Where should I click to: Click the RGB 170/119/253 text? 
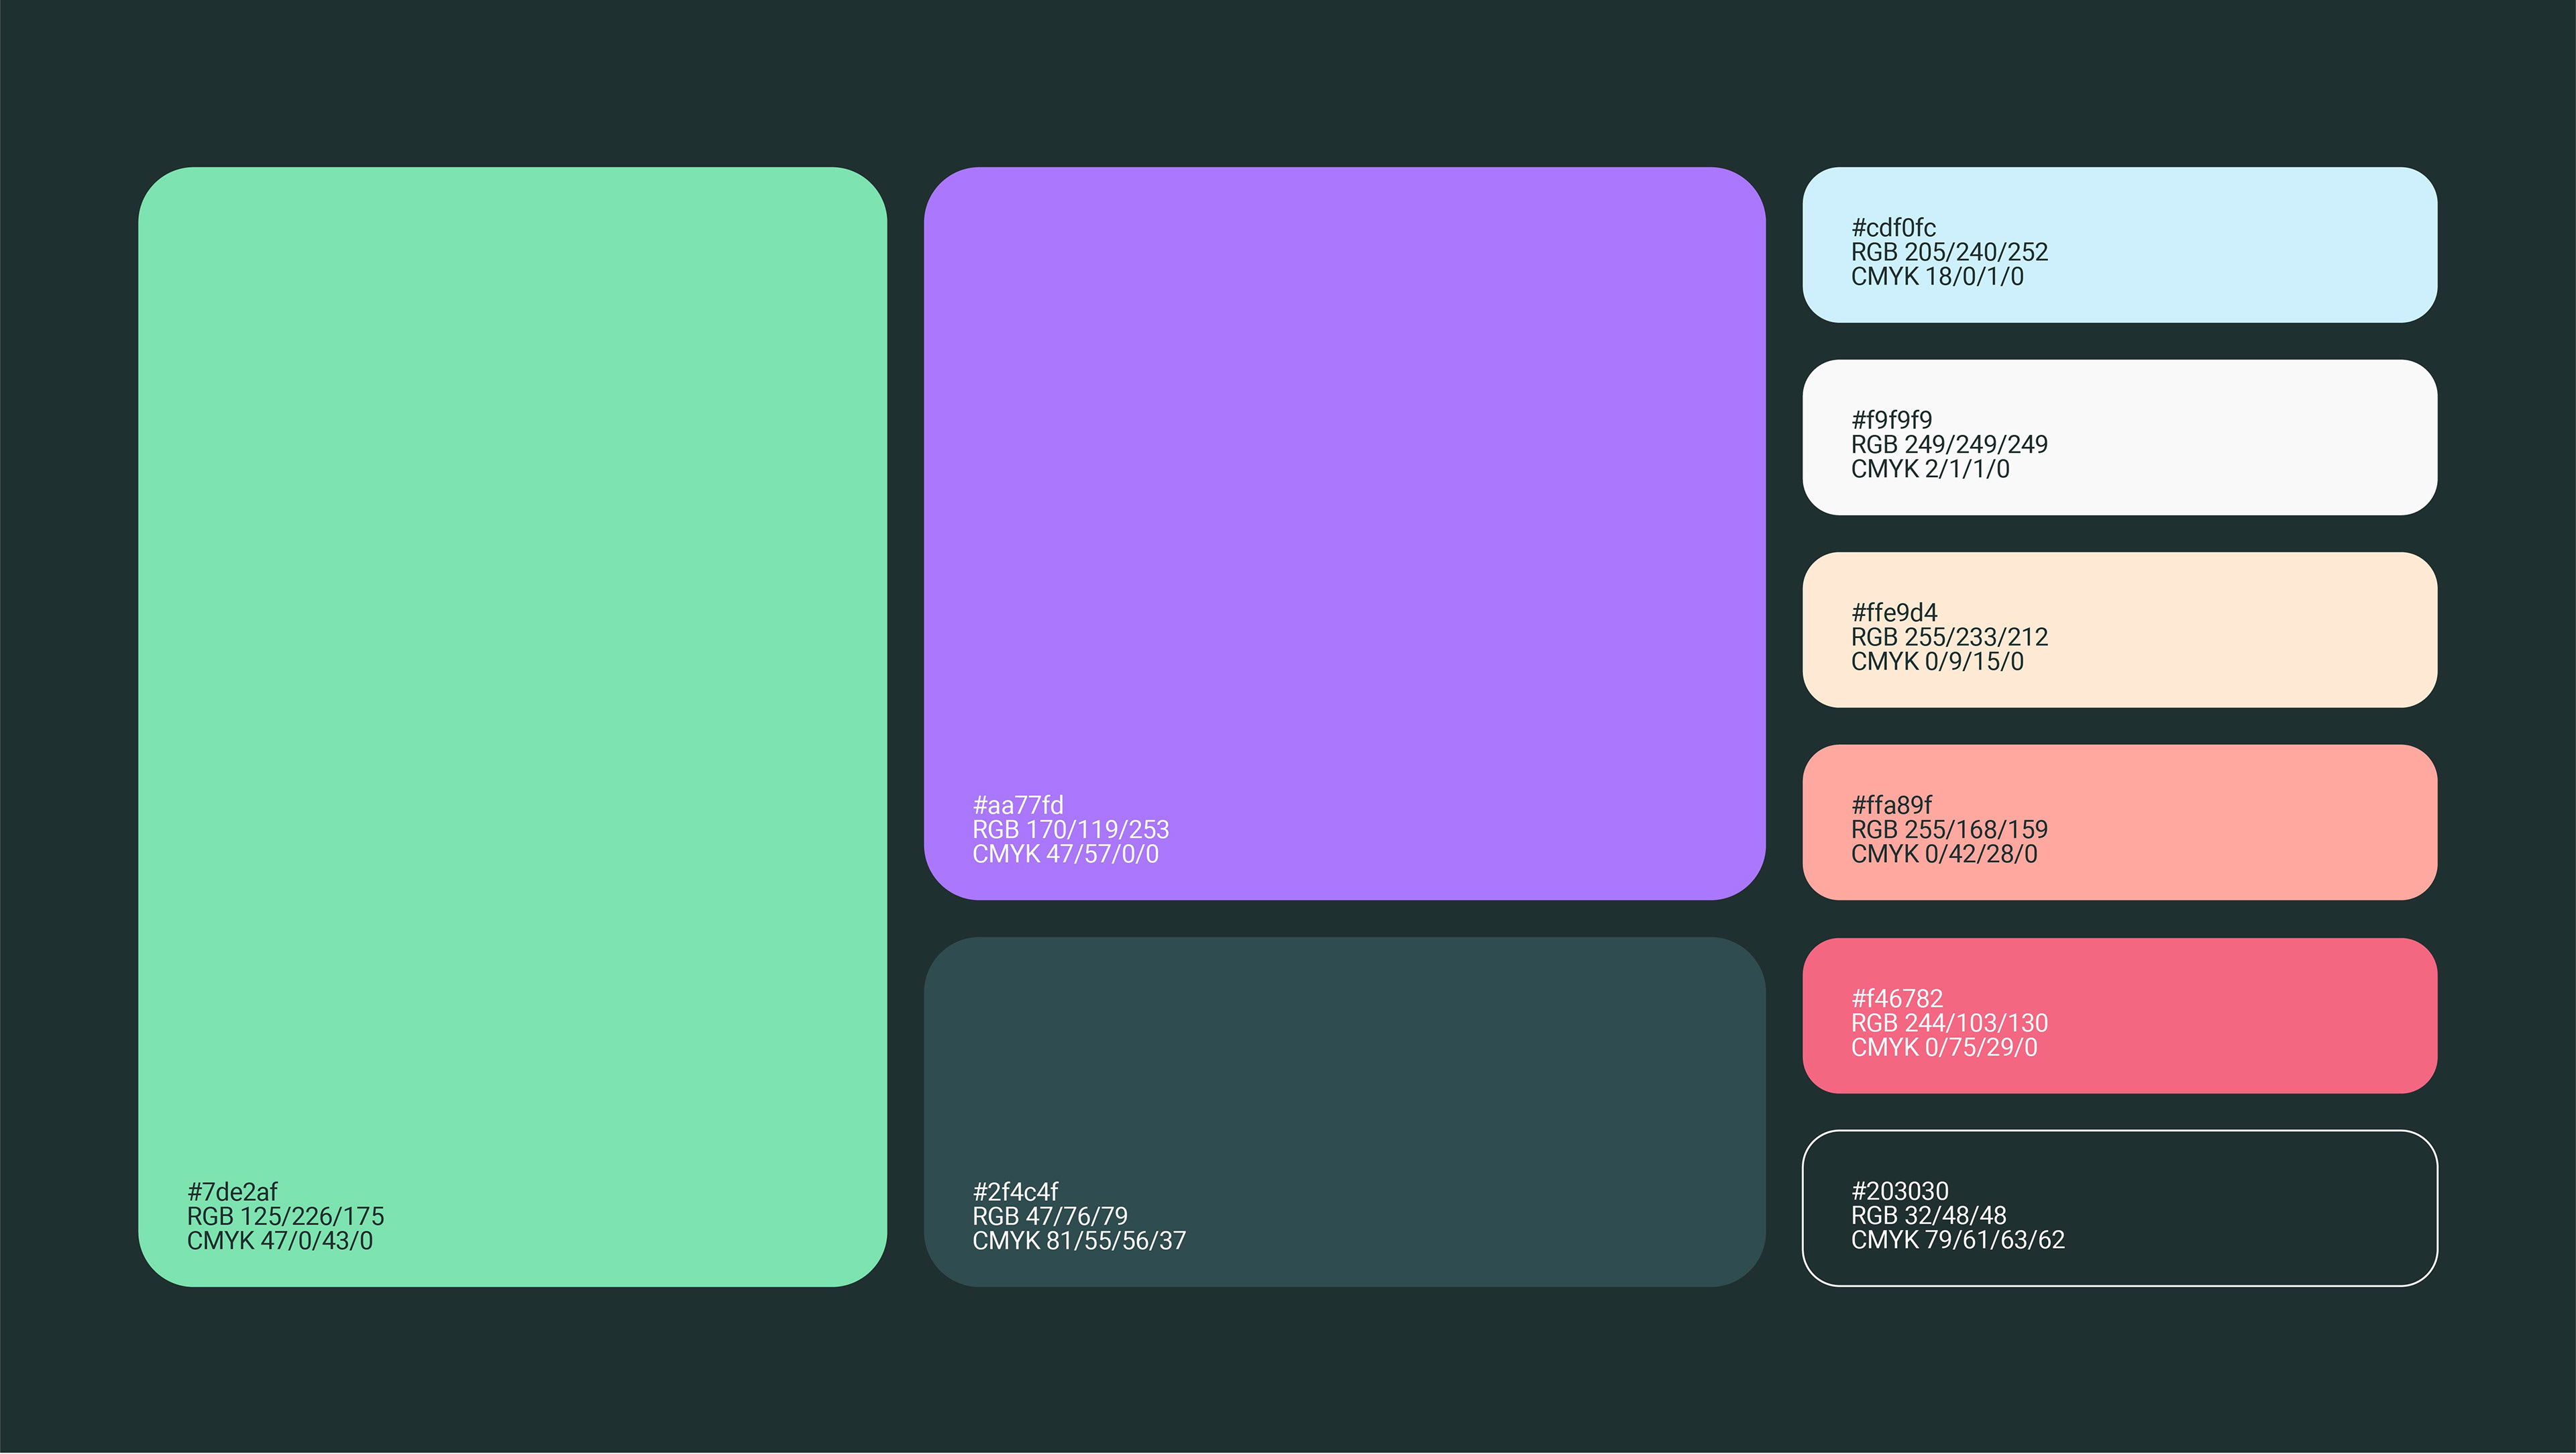[x=1070, y=830]
